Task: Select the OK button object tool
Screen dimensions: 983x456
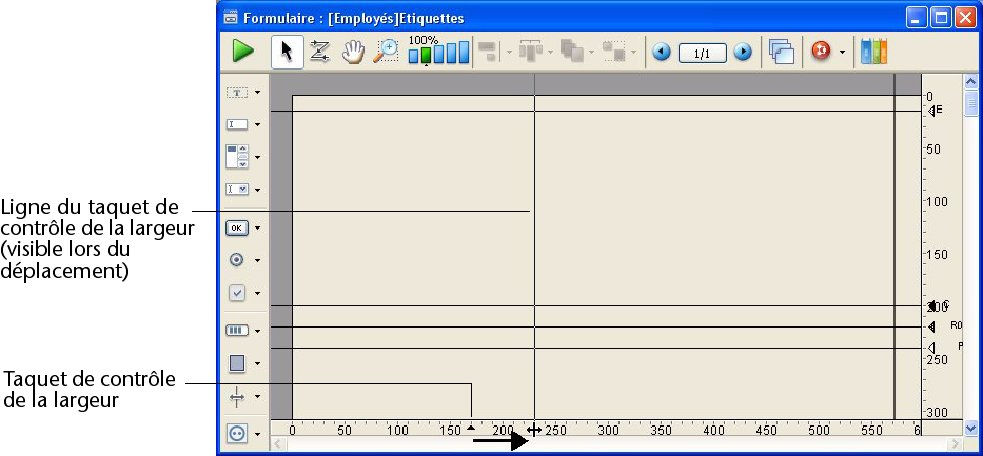Action: (x=237, y=227)
